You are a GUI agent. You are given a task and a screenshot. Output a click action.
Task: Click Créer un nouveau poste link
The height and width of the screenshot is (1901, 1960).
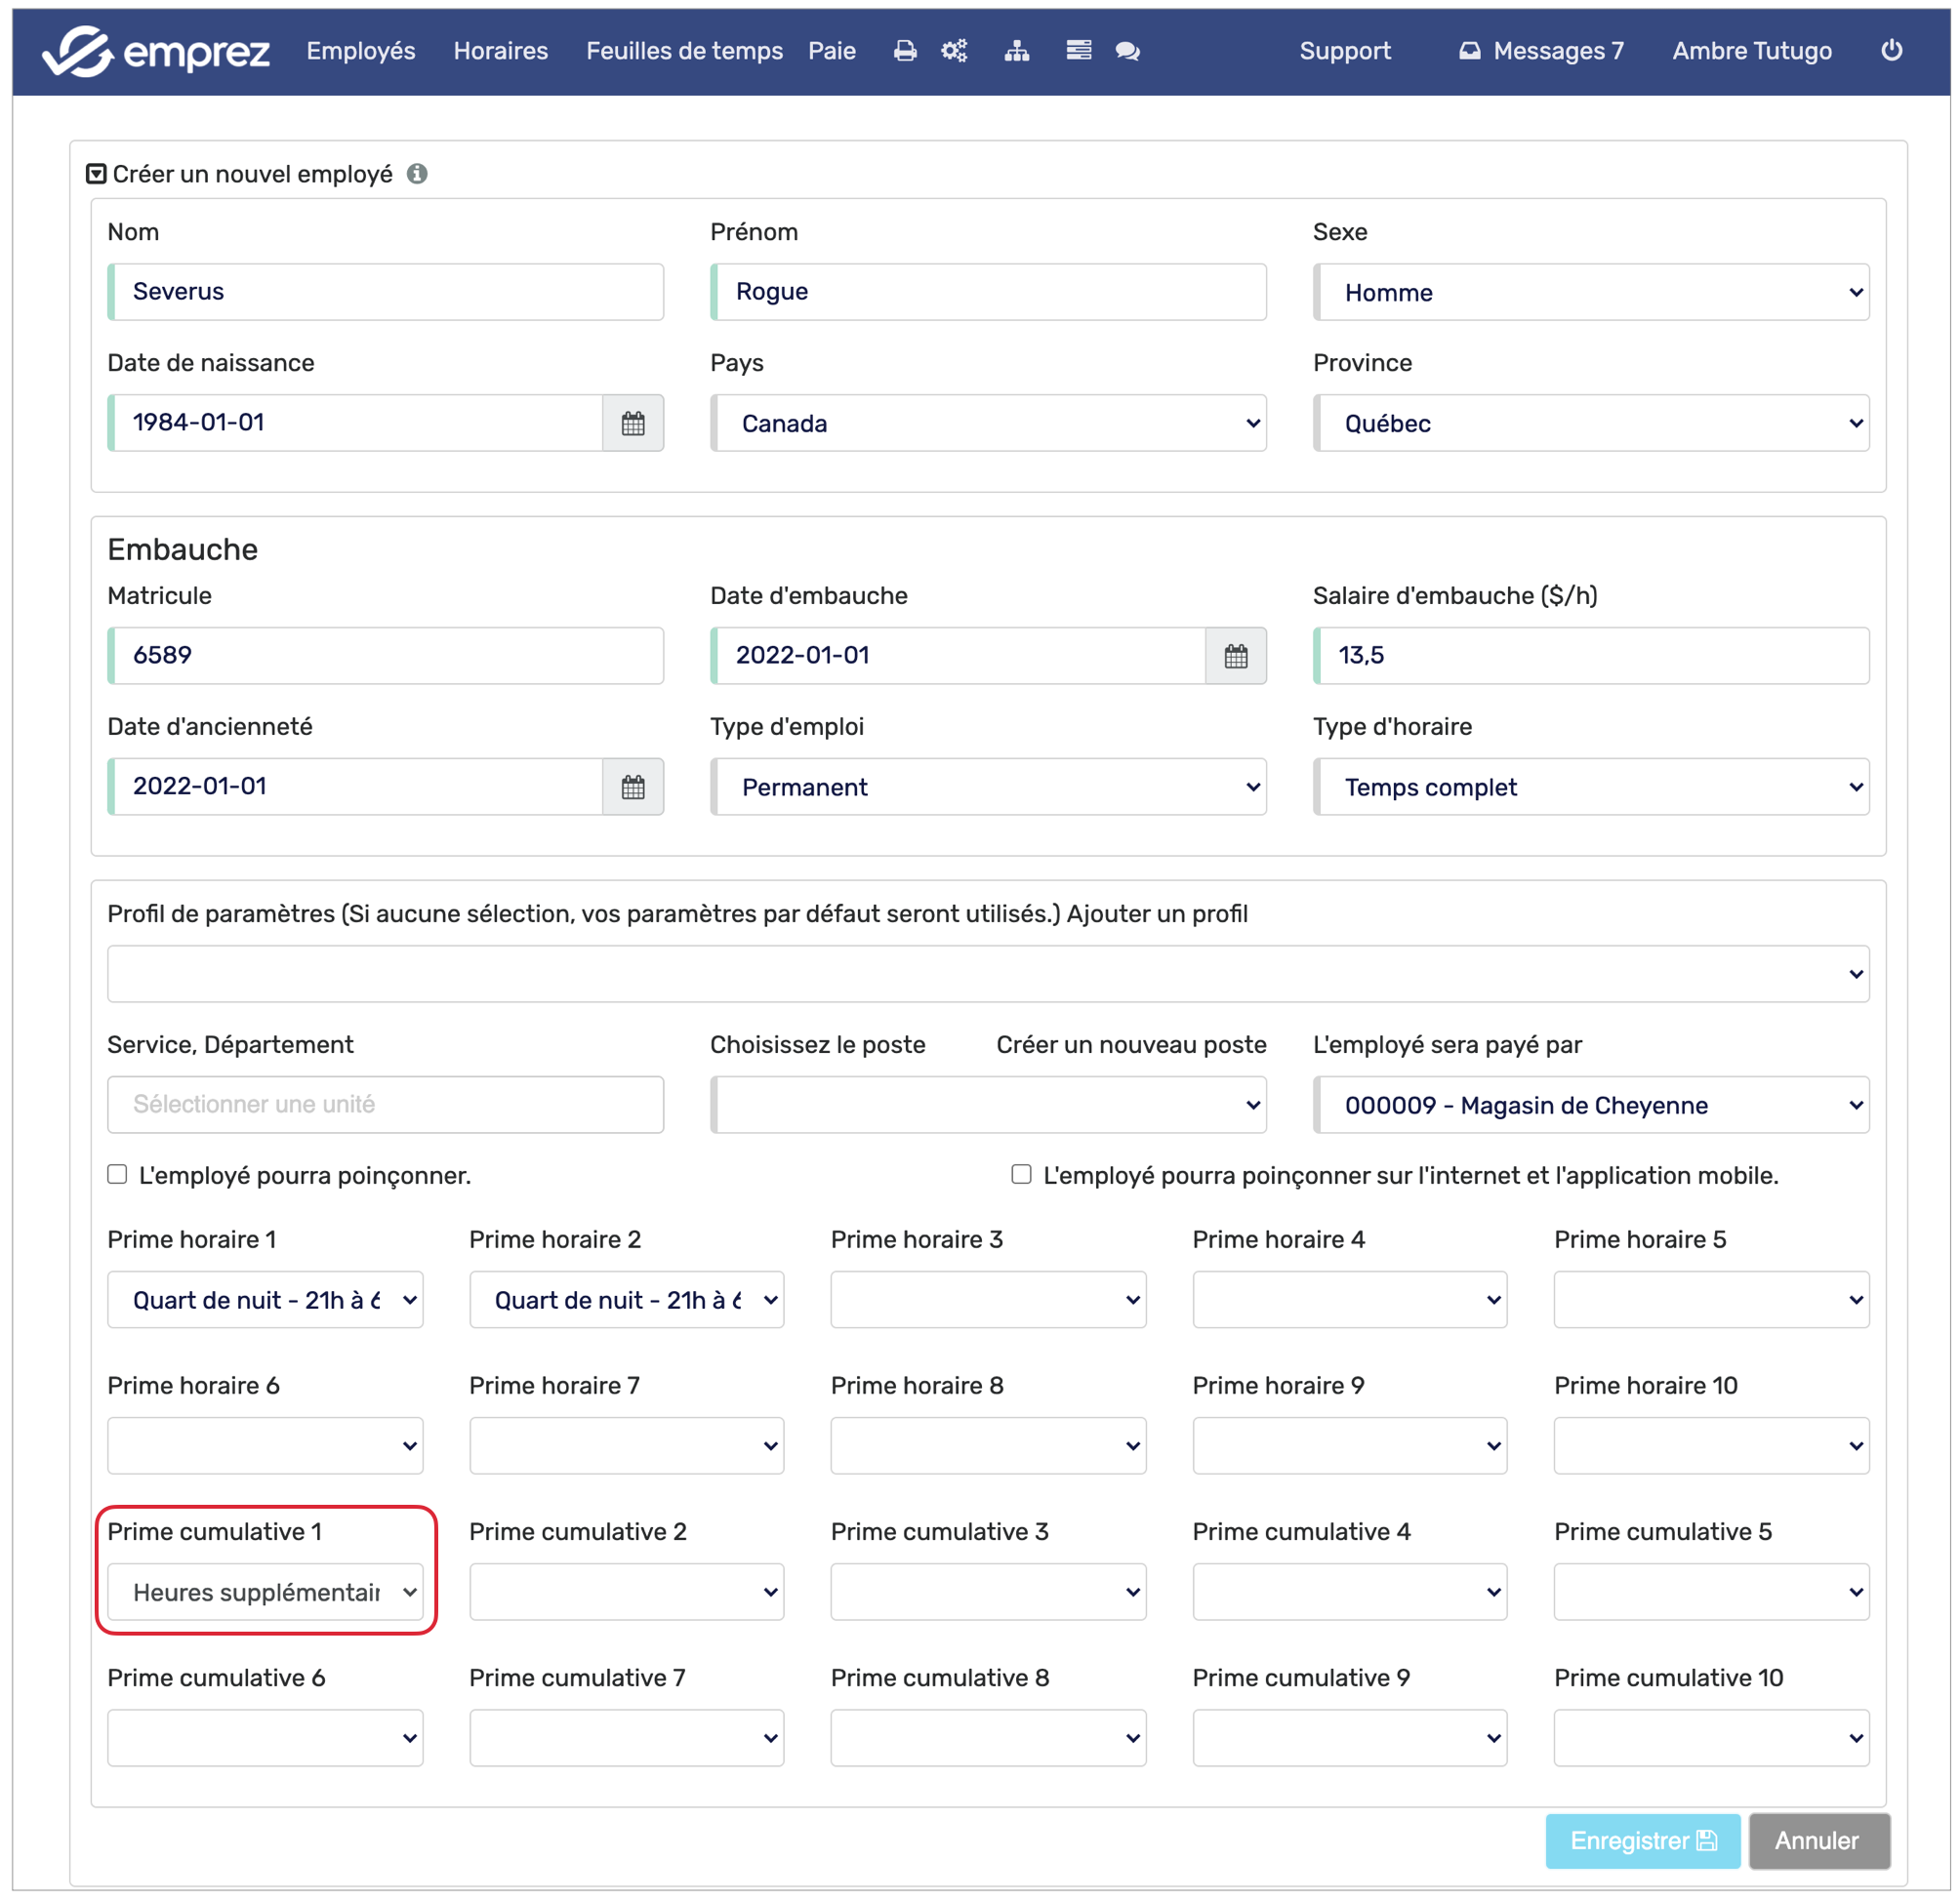(x=1130, y=1044)
